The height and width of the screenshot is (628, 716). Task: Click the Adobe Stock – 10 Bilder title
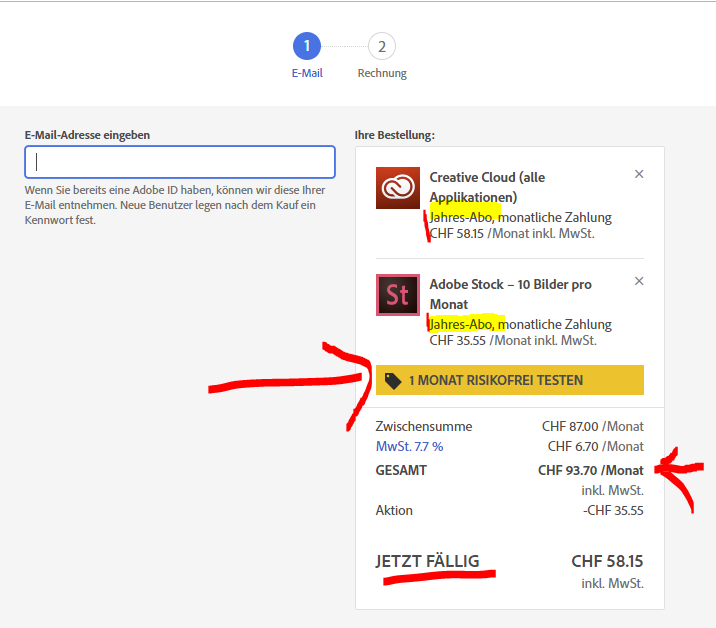tap(511, 294)
